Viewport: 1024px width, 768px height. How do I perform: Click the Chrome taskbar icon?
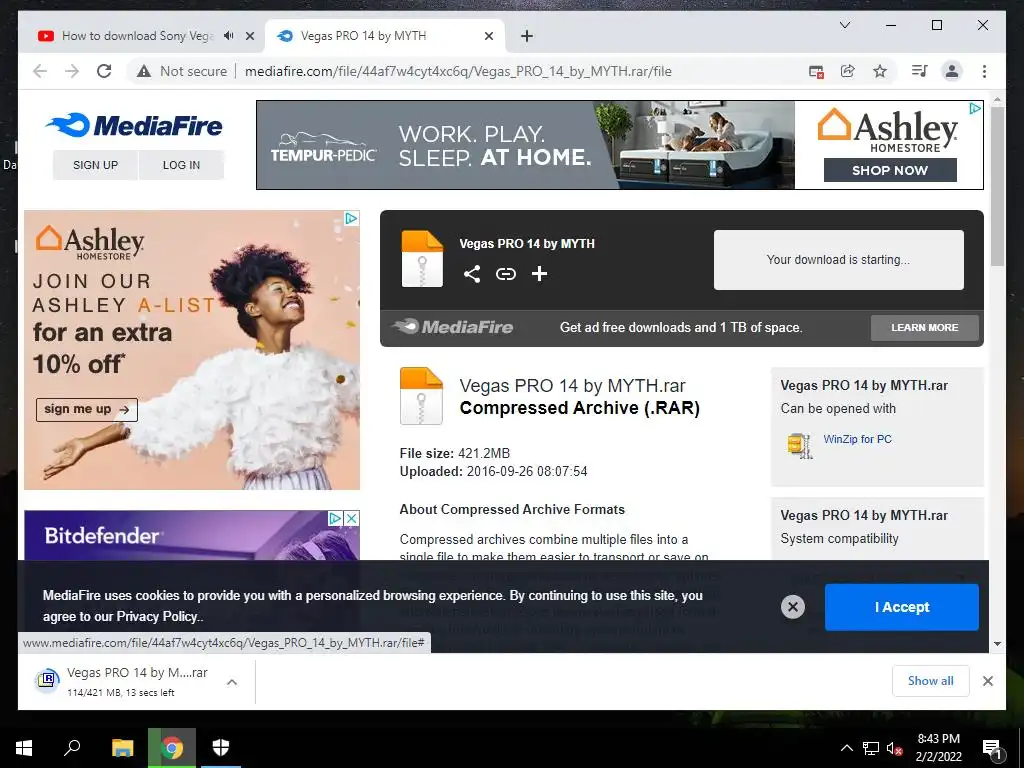coord(172,748)
